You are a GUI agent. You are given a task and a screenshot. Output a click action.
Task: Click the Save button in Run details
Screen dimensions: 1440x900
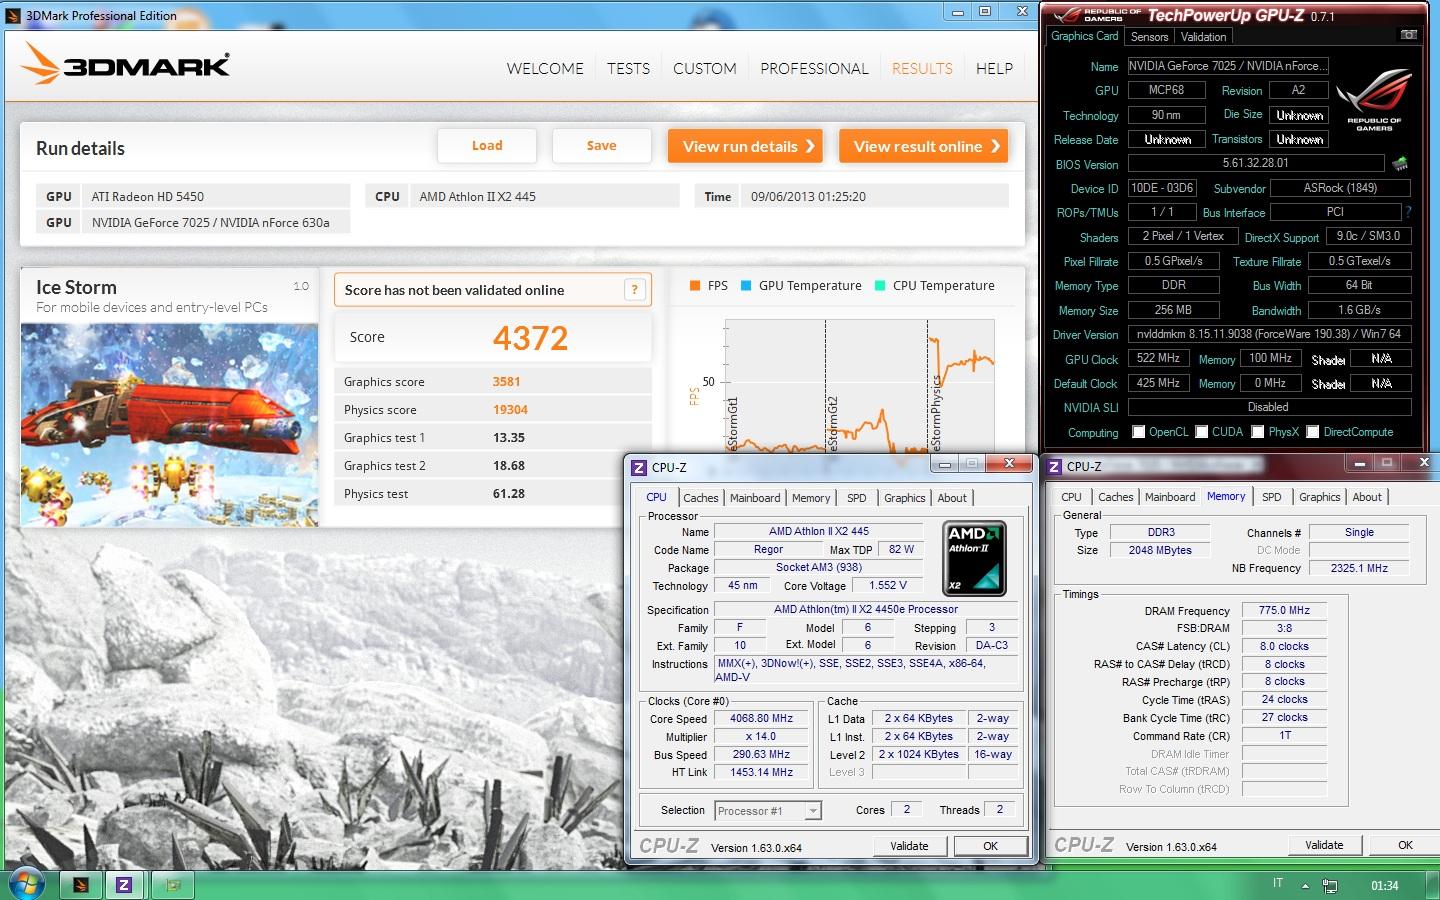tap(601, 146)
